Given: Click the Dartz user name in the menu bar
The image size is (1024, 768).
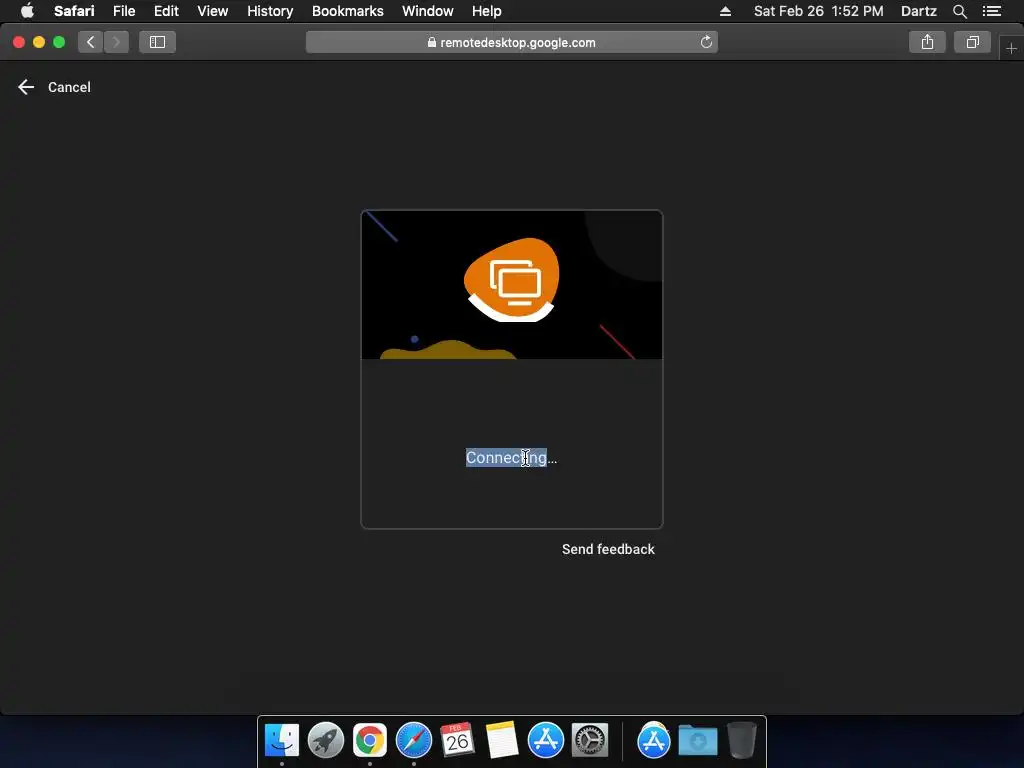Looking at the screenshot, I should pyautogui.click(x=919, y=11).
